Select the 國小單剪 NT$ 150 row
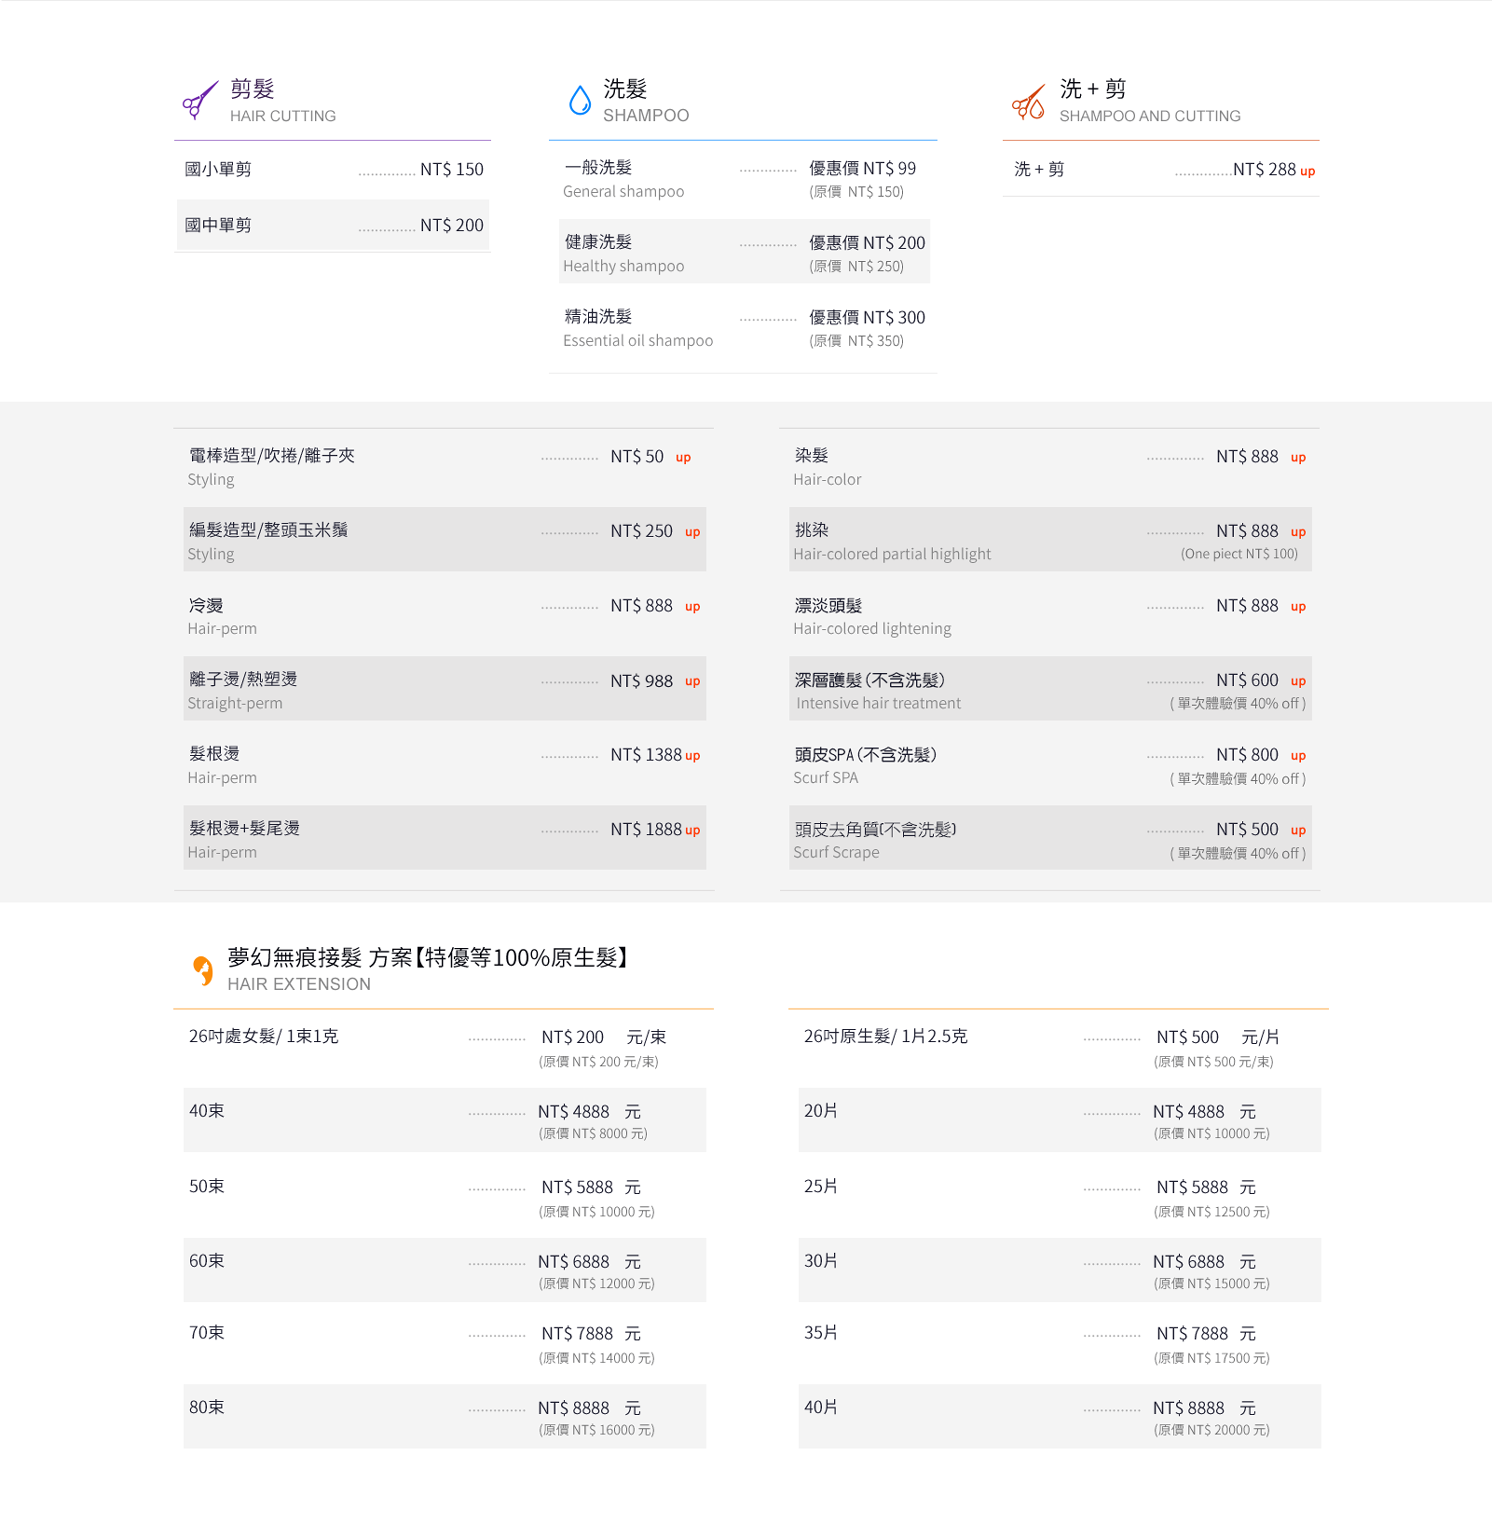Image resolution: width=1492 pixels, height=1538 pixels. tap(333, 170)
